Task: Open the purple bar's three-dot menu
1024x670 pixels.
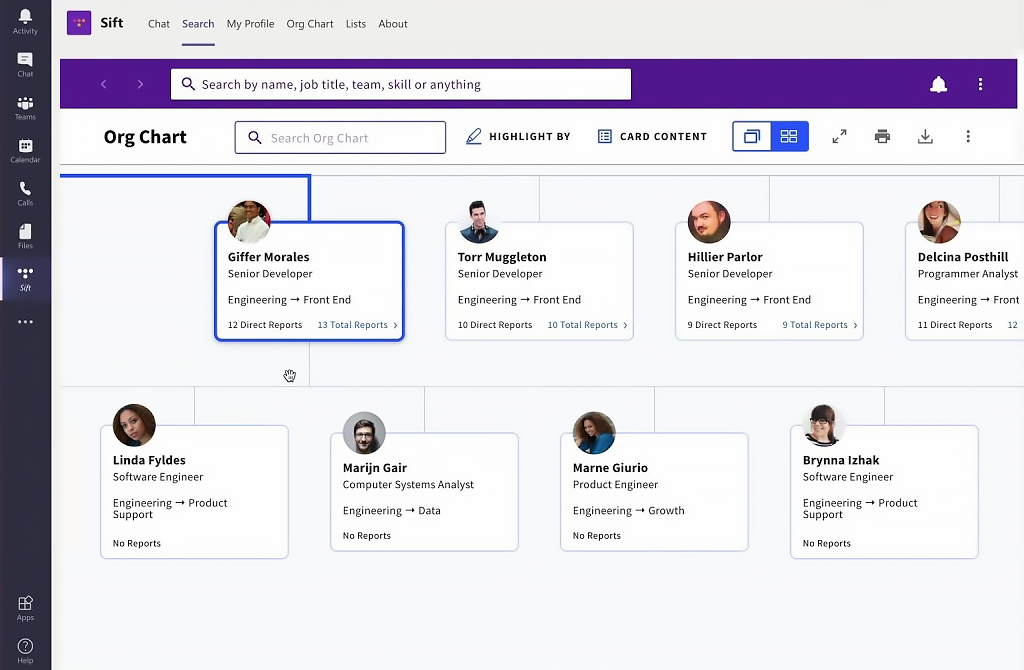Action: click(x=980, y=84)
